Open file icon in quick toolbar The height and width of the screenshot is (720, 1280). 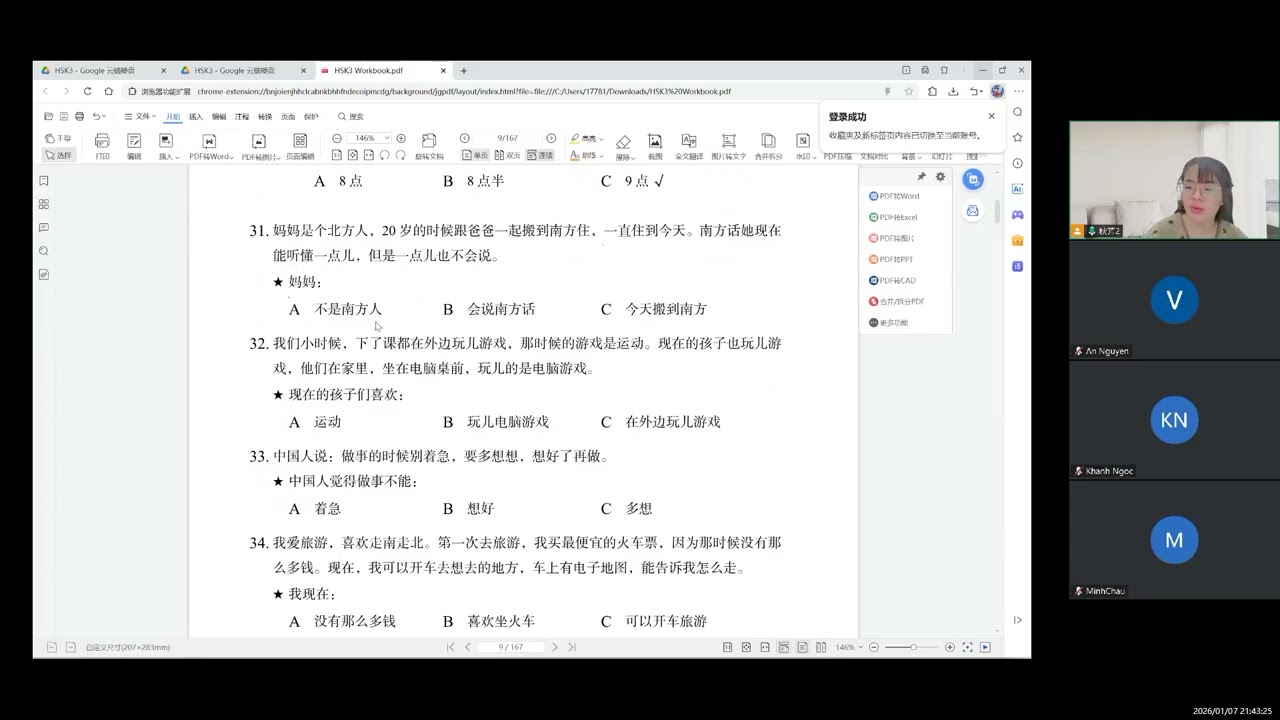(x=48, y=117)
